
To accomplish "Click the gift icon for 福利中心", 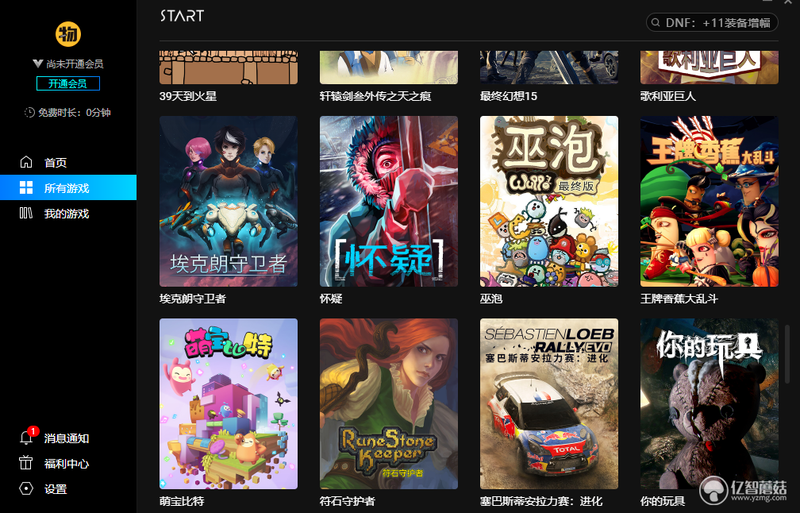I will [26, 463].
